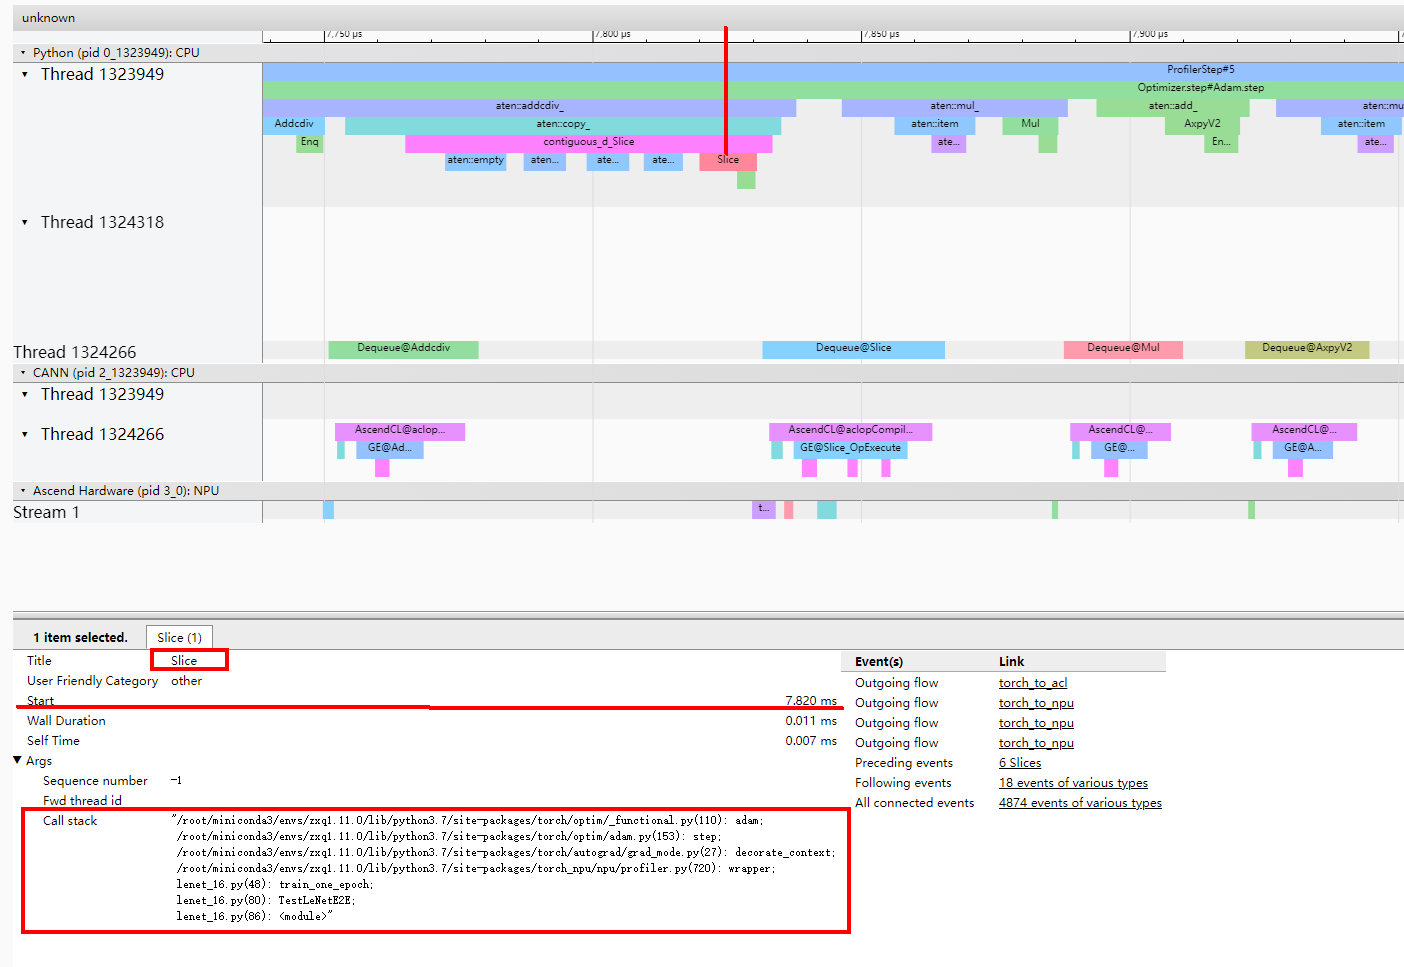Click the 7,800 µs ruler mark
1404x967 pixels.
[614, 34]
